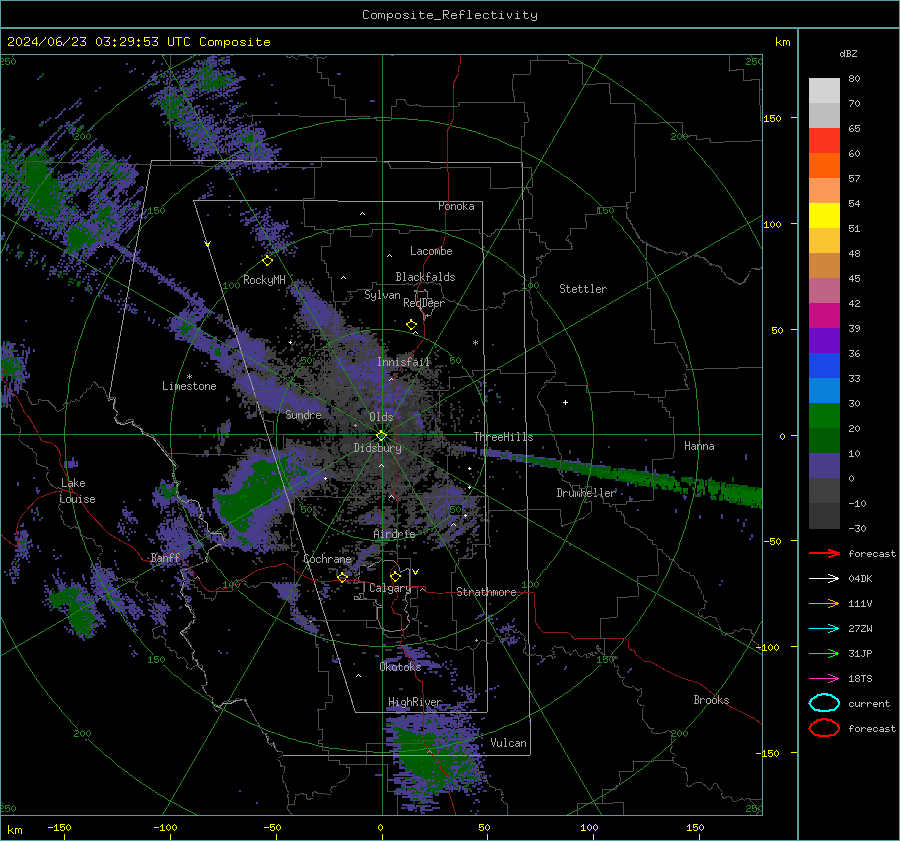Select the white 04DK arrow legend icon
Screen dimensions: 900x841
click(x=824, y=578)
